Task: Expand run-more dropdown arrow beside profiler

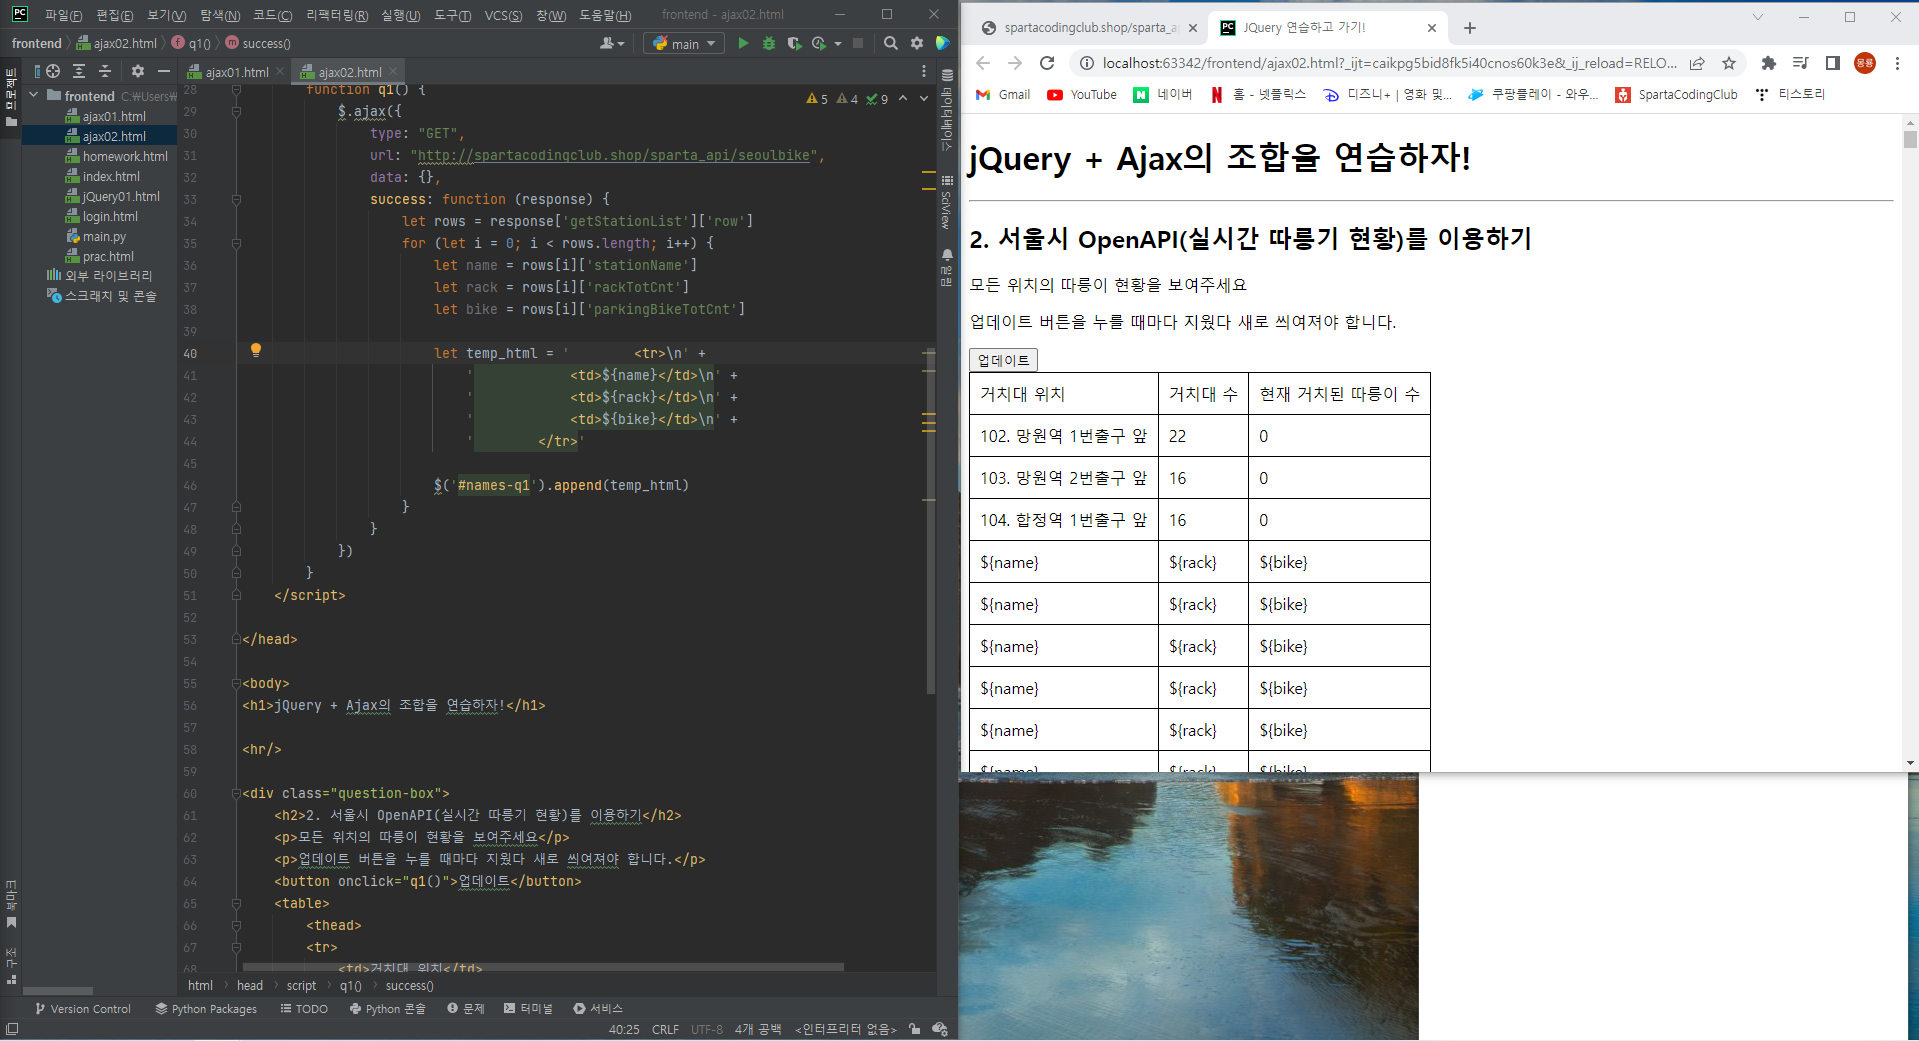Action: (x=838, y=43)
